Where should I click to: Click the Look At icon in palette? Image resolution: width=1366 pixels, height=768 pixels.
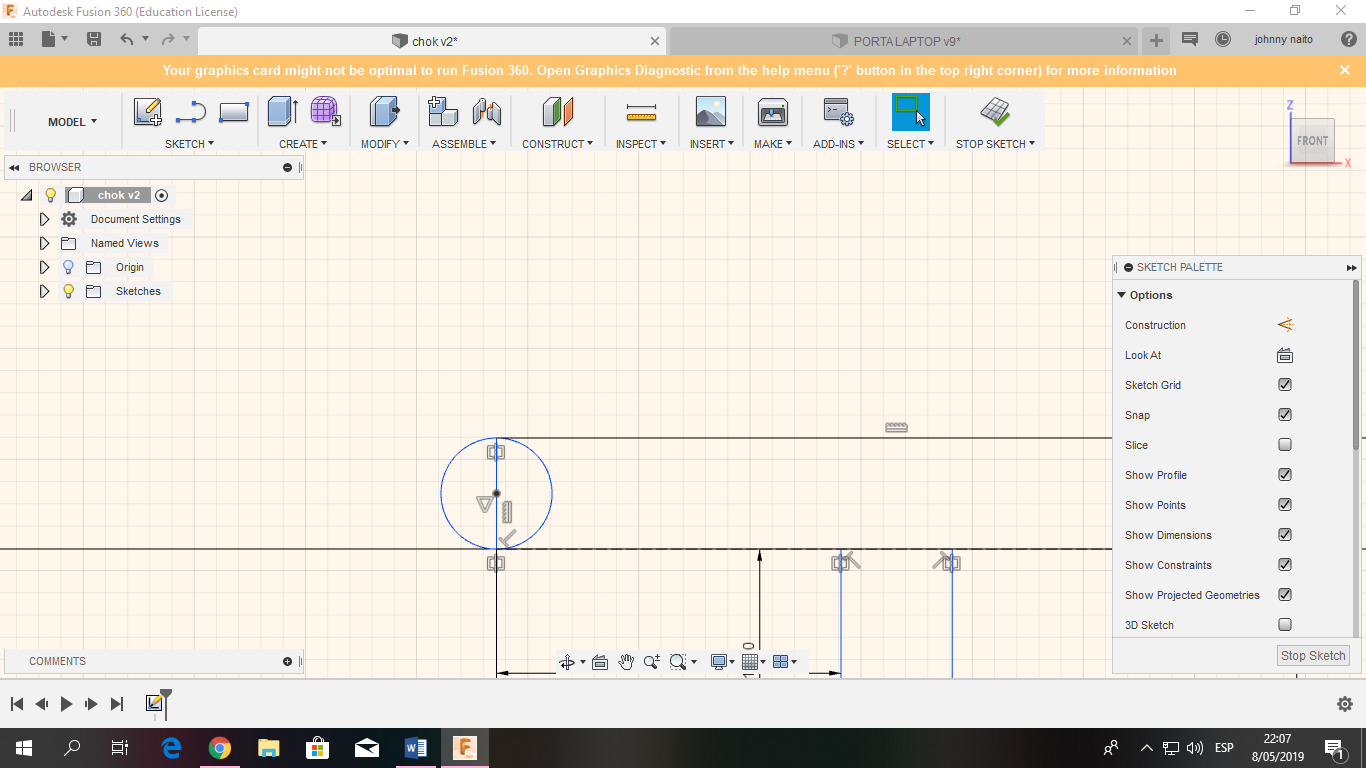[1285, 355]
